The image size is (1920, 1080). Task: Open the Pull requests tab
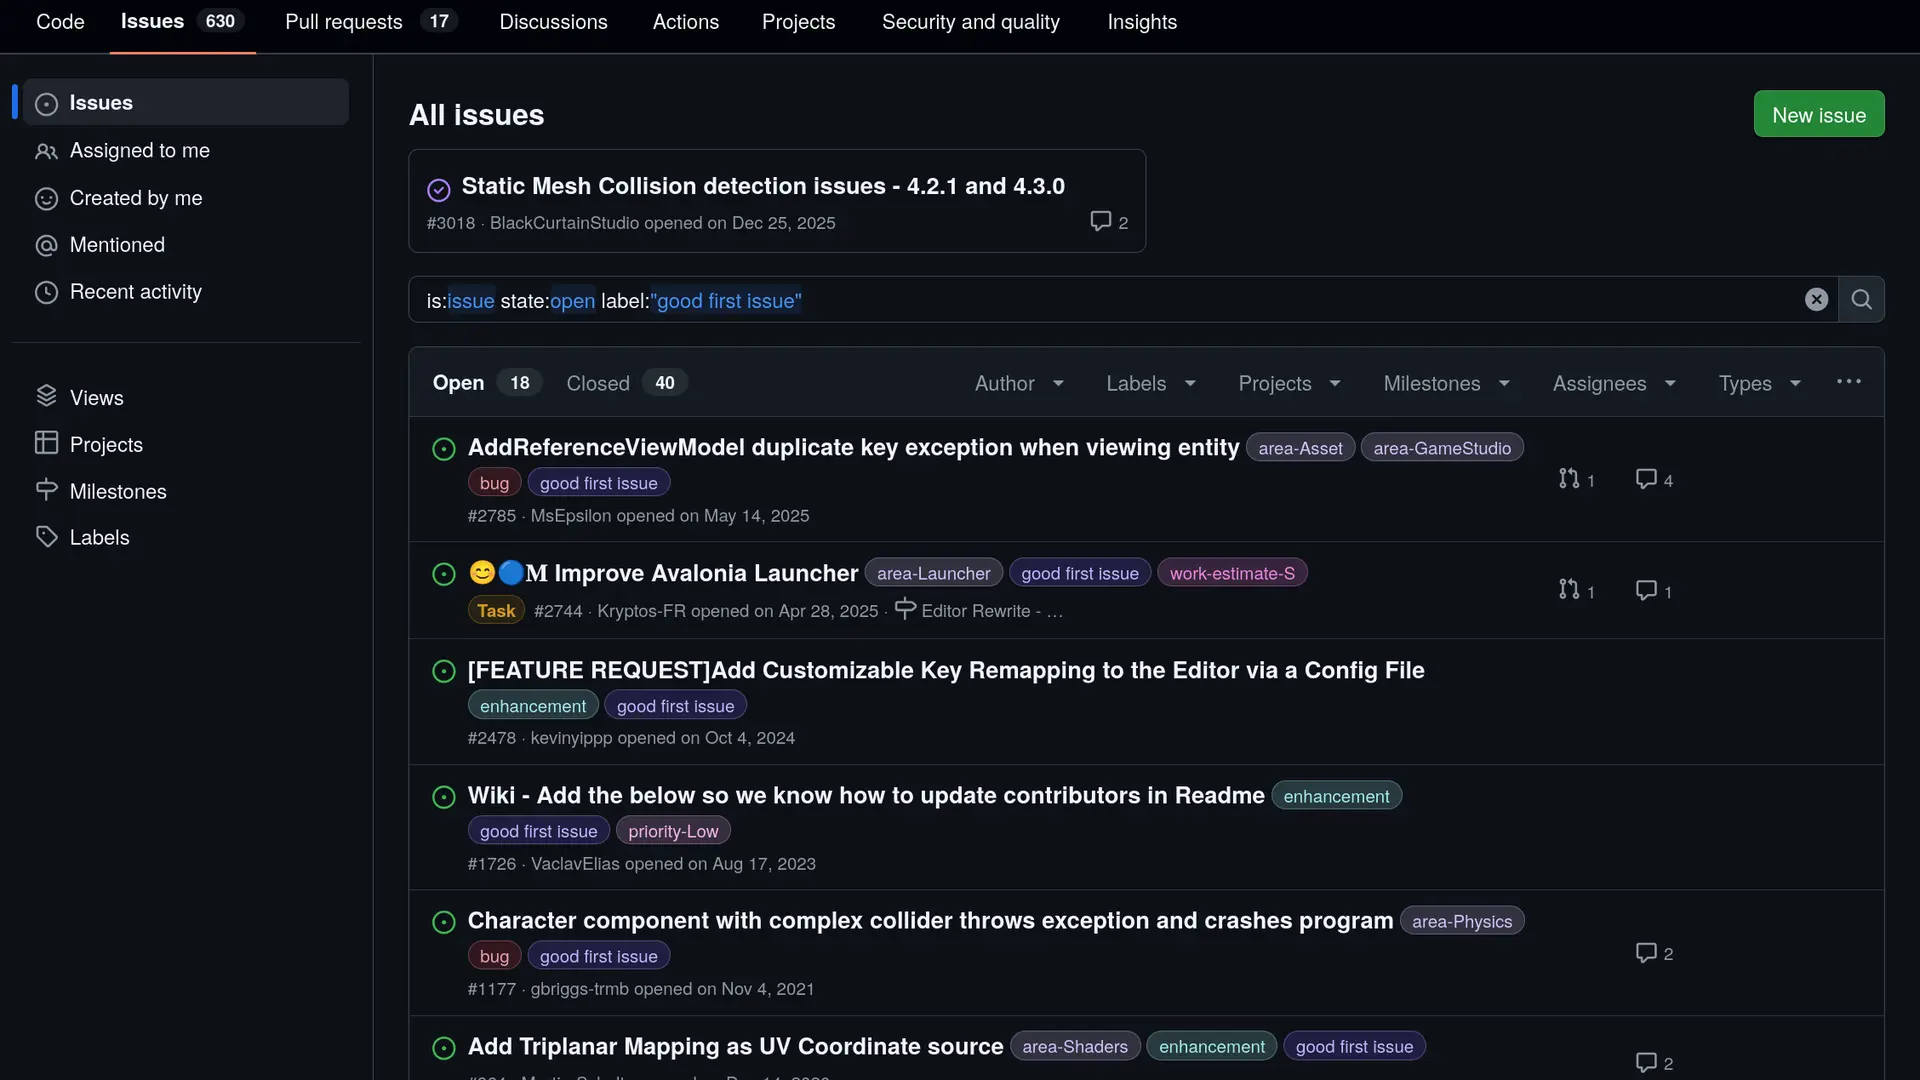[371, 22]
